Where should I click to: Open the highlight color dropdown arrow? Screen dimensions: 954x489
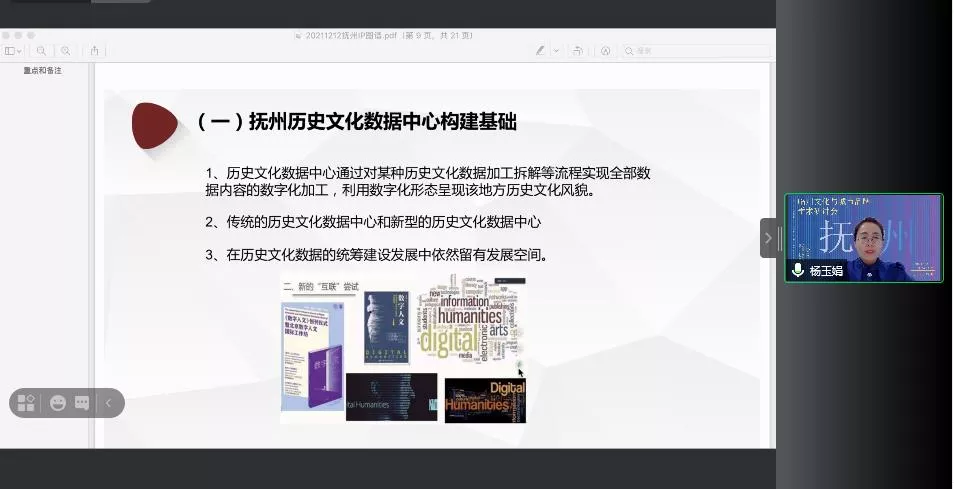pyautogui.click(x=555, y=51)
